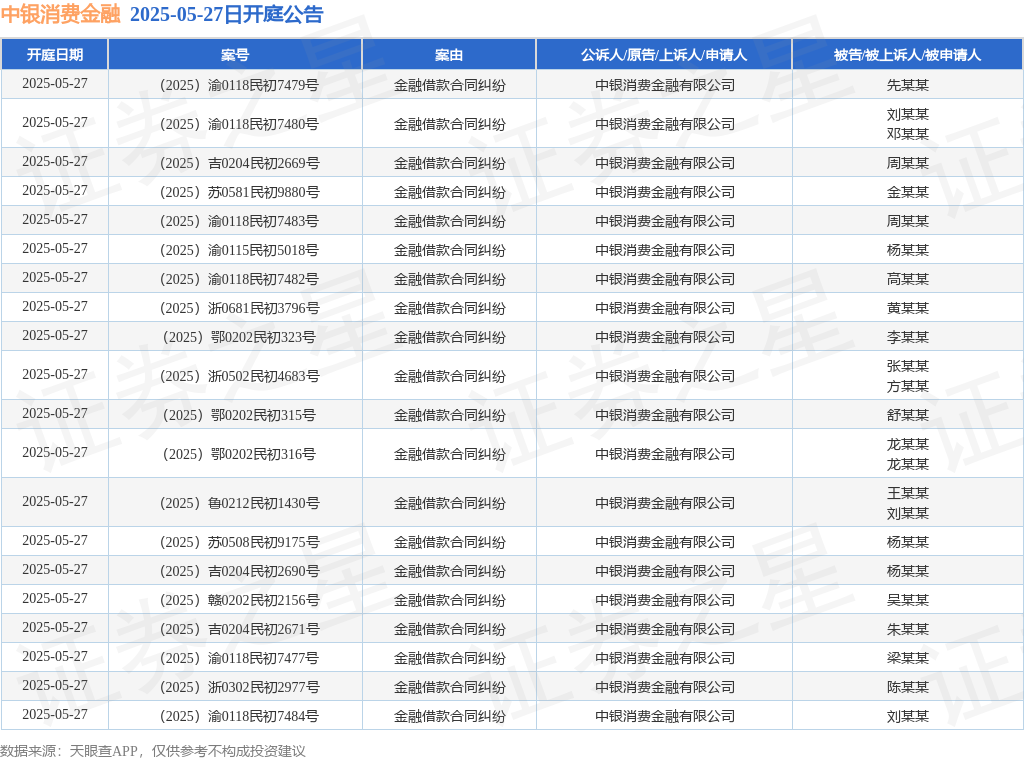Click defendant name 梁某某
1024x760 pixels.
(x=908, y=658)
